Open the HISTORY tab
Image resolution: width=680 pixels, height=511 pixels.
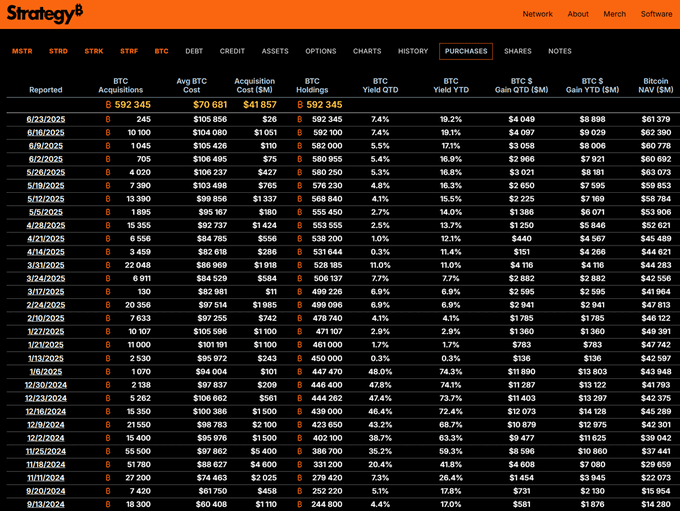click(x=413, y=51)
